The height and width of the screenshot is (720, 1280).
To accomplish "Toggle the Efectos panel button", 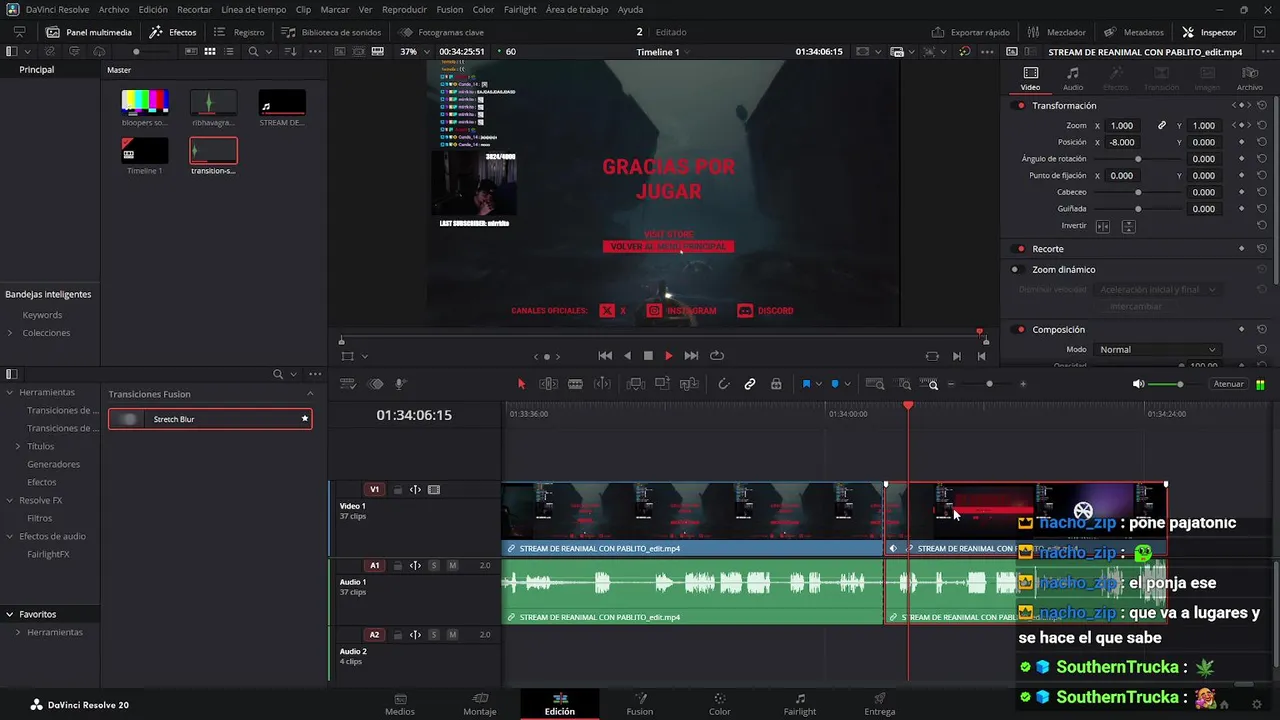I will coord(173,32).
